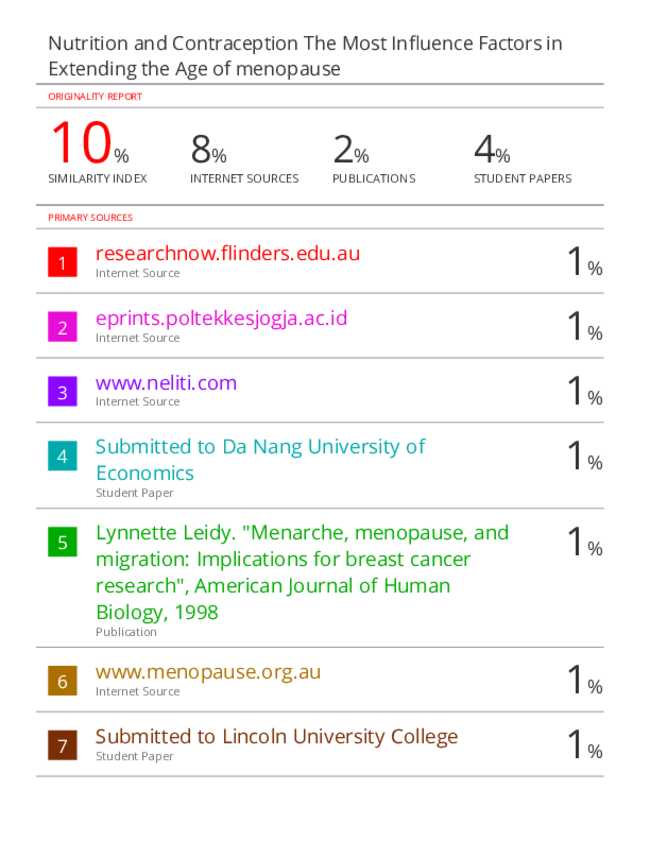Select Submitted to Lincoln University College source

tap(277, 736)
